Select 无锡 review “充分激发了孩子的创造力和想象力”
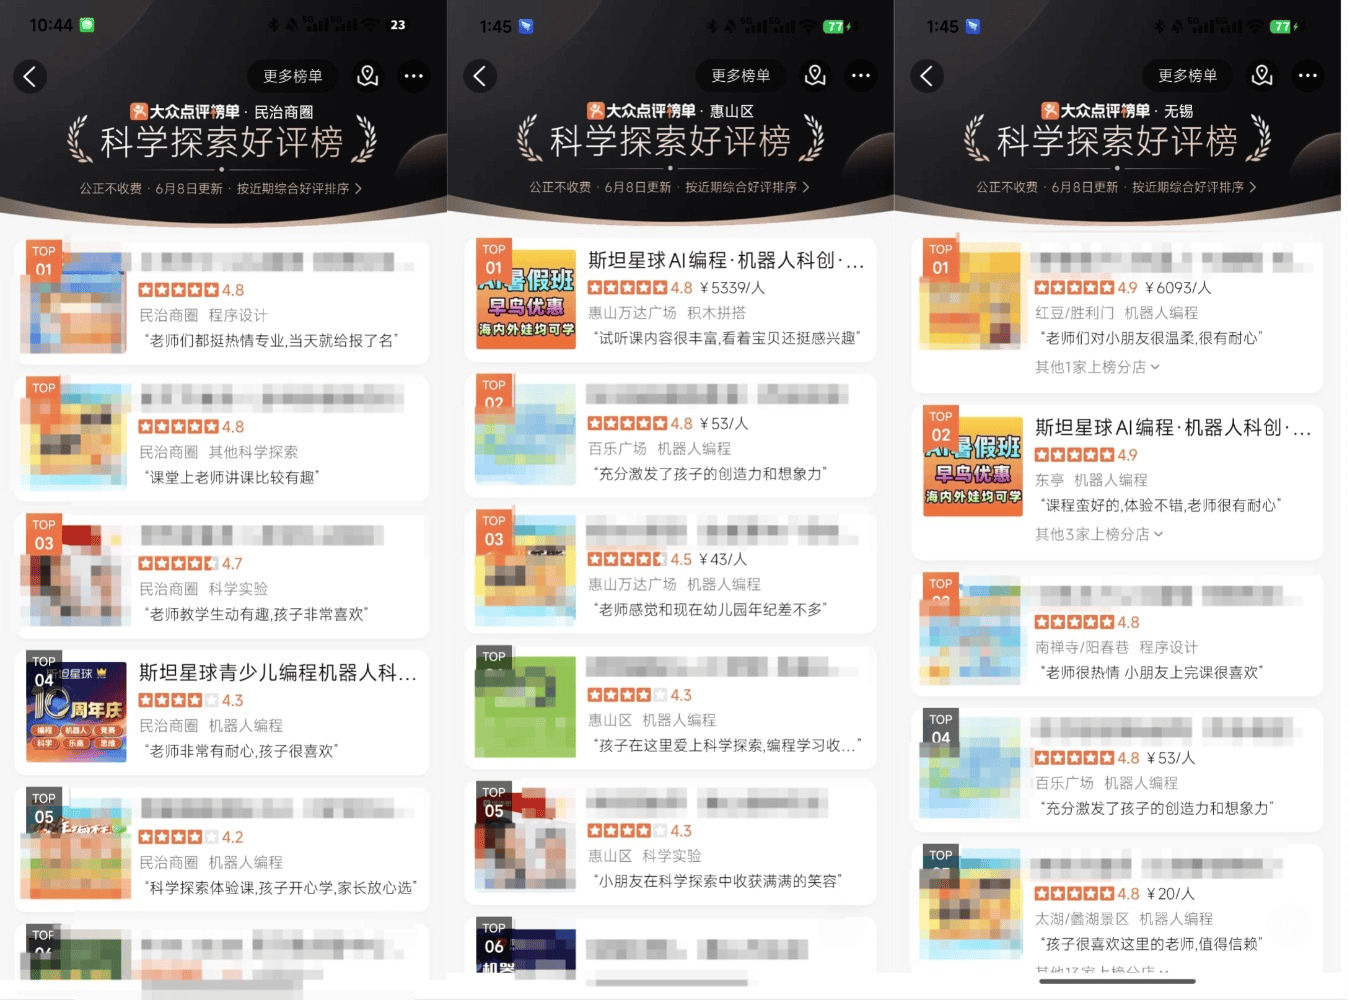Image resolution: width=1349 pixels, height=1000 pixels. 1159,808
